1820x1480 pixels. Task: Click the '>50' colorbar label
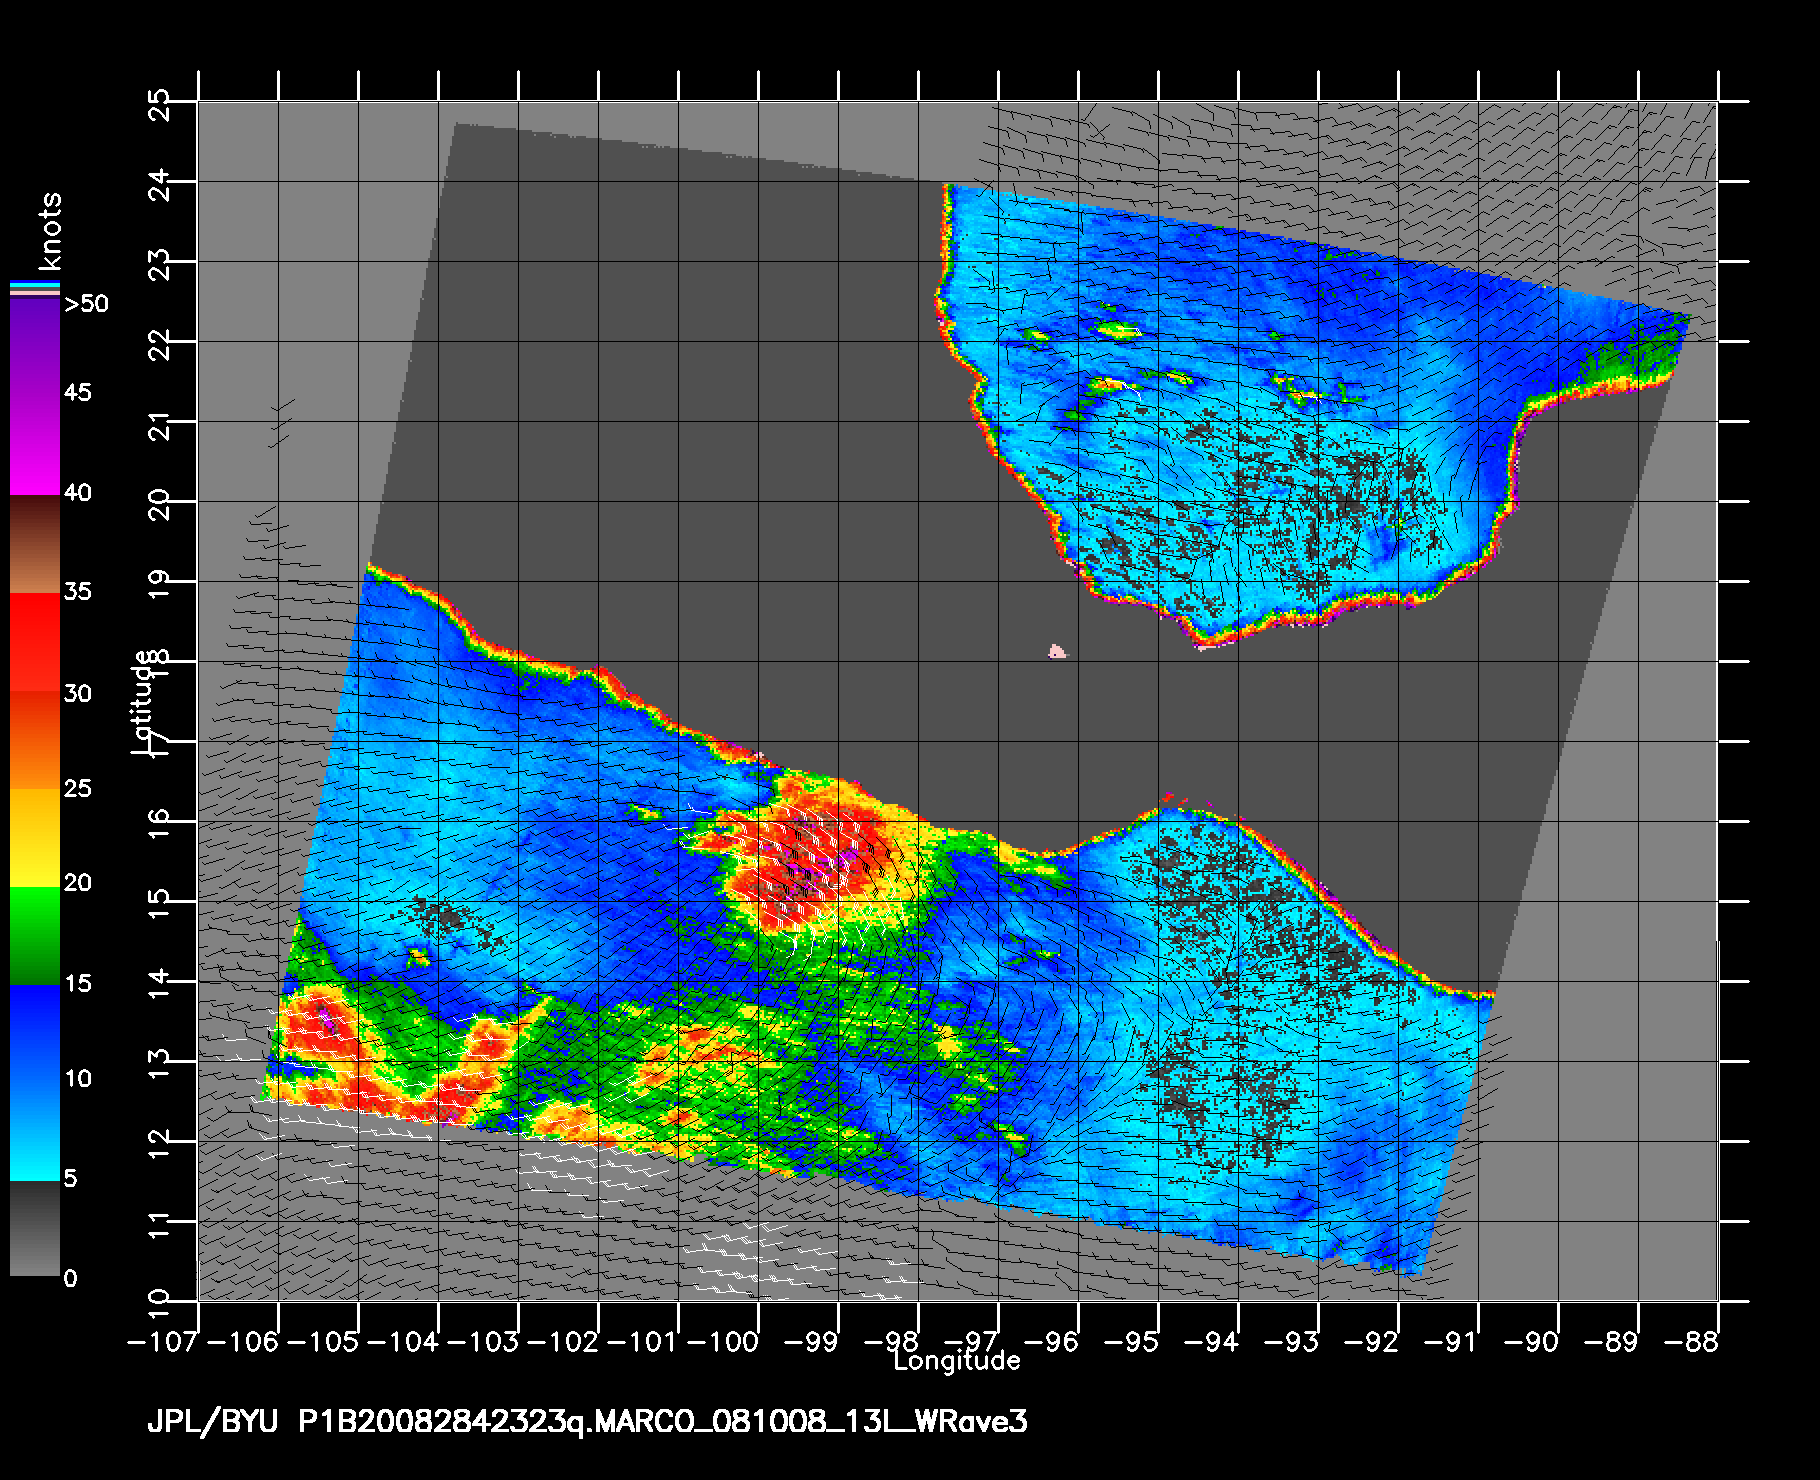coord(86,304)
